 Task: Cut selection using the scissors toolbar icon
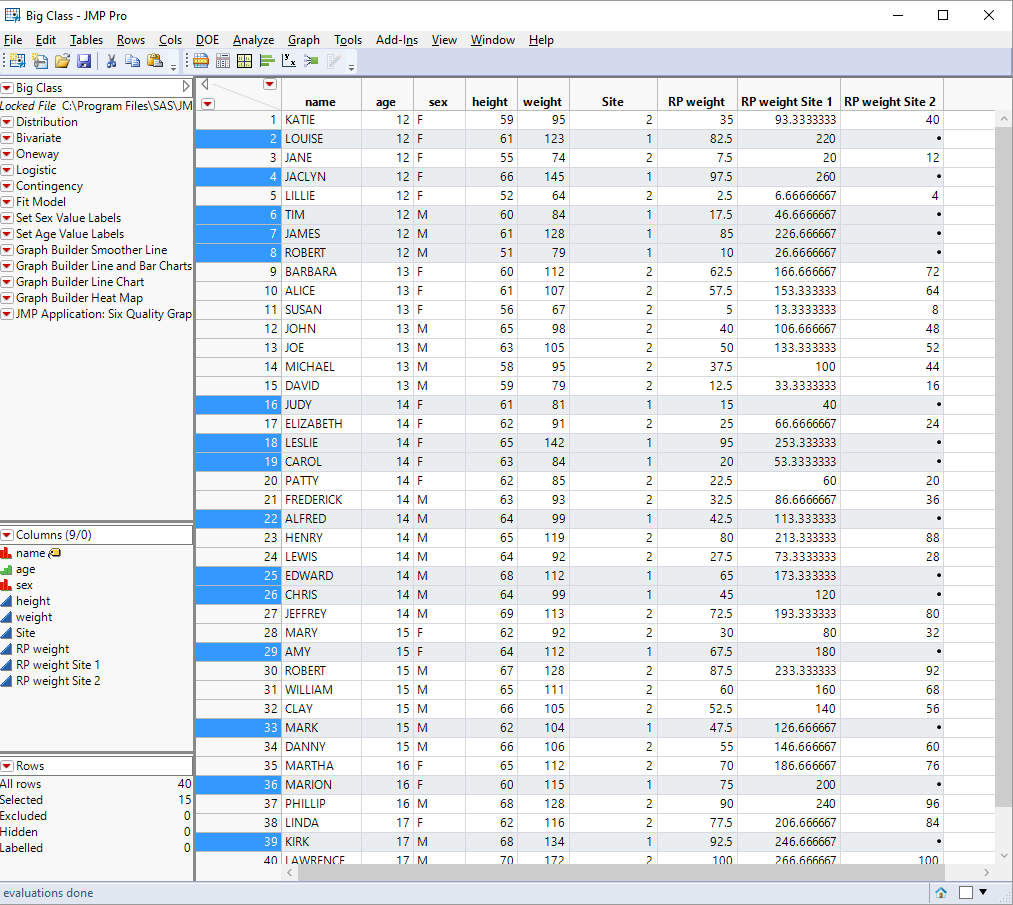click(111, 61)
